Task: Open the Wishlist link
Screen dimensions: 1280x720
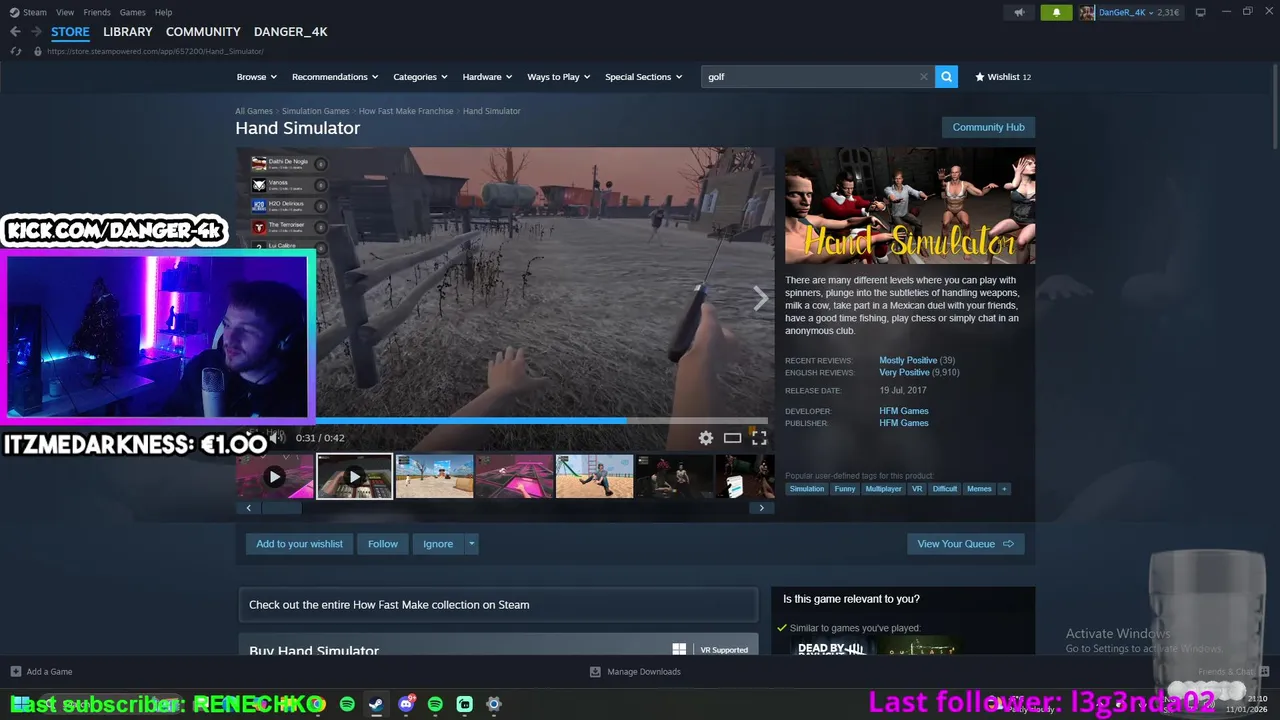Action: coord(1003,77)
